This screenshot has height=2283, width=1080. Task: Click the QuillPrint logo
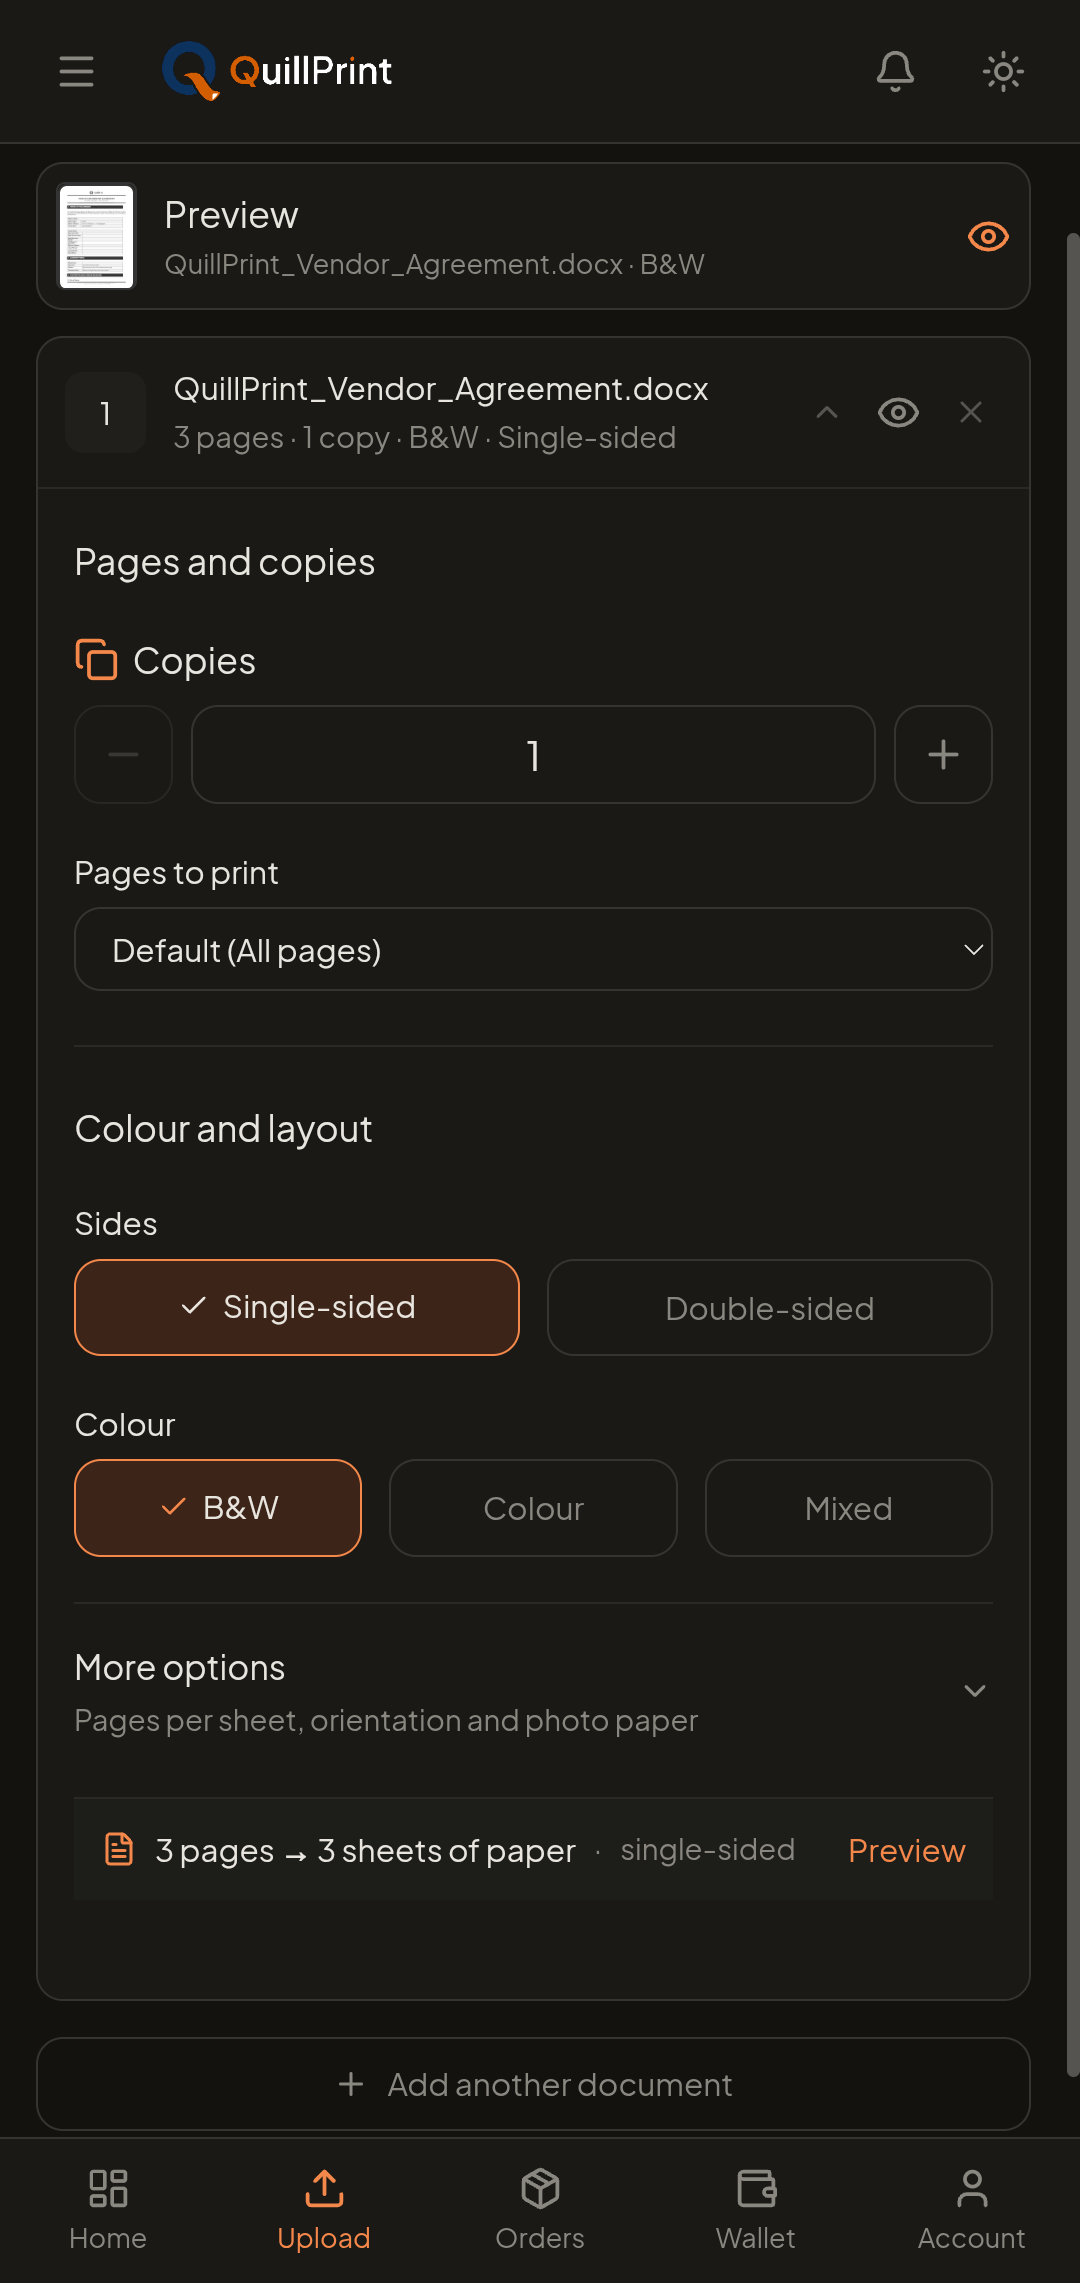(x=277, y=71)
